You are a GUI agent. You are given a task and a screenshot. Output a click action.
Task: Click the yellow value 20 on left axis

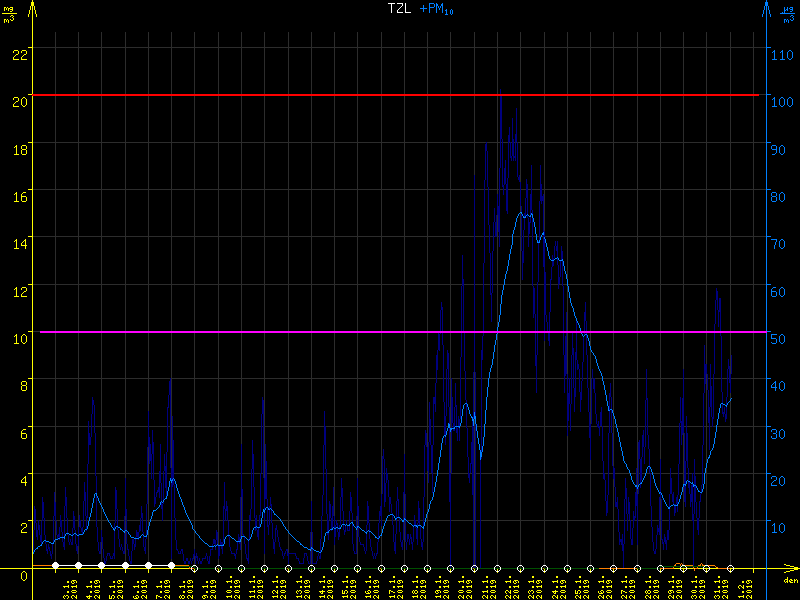coord(18,96)
